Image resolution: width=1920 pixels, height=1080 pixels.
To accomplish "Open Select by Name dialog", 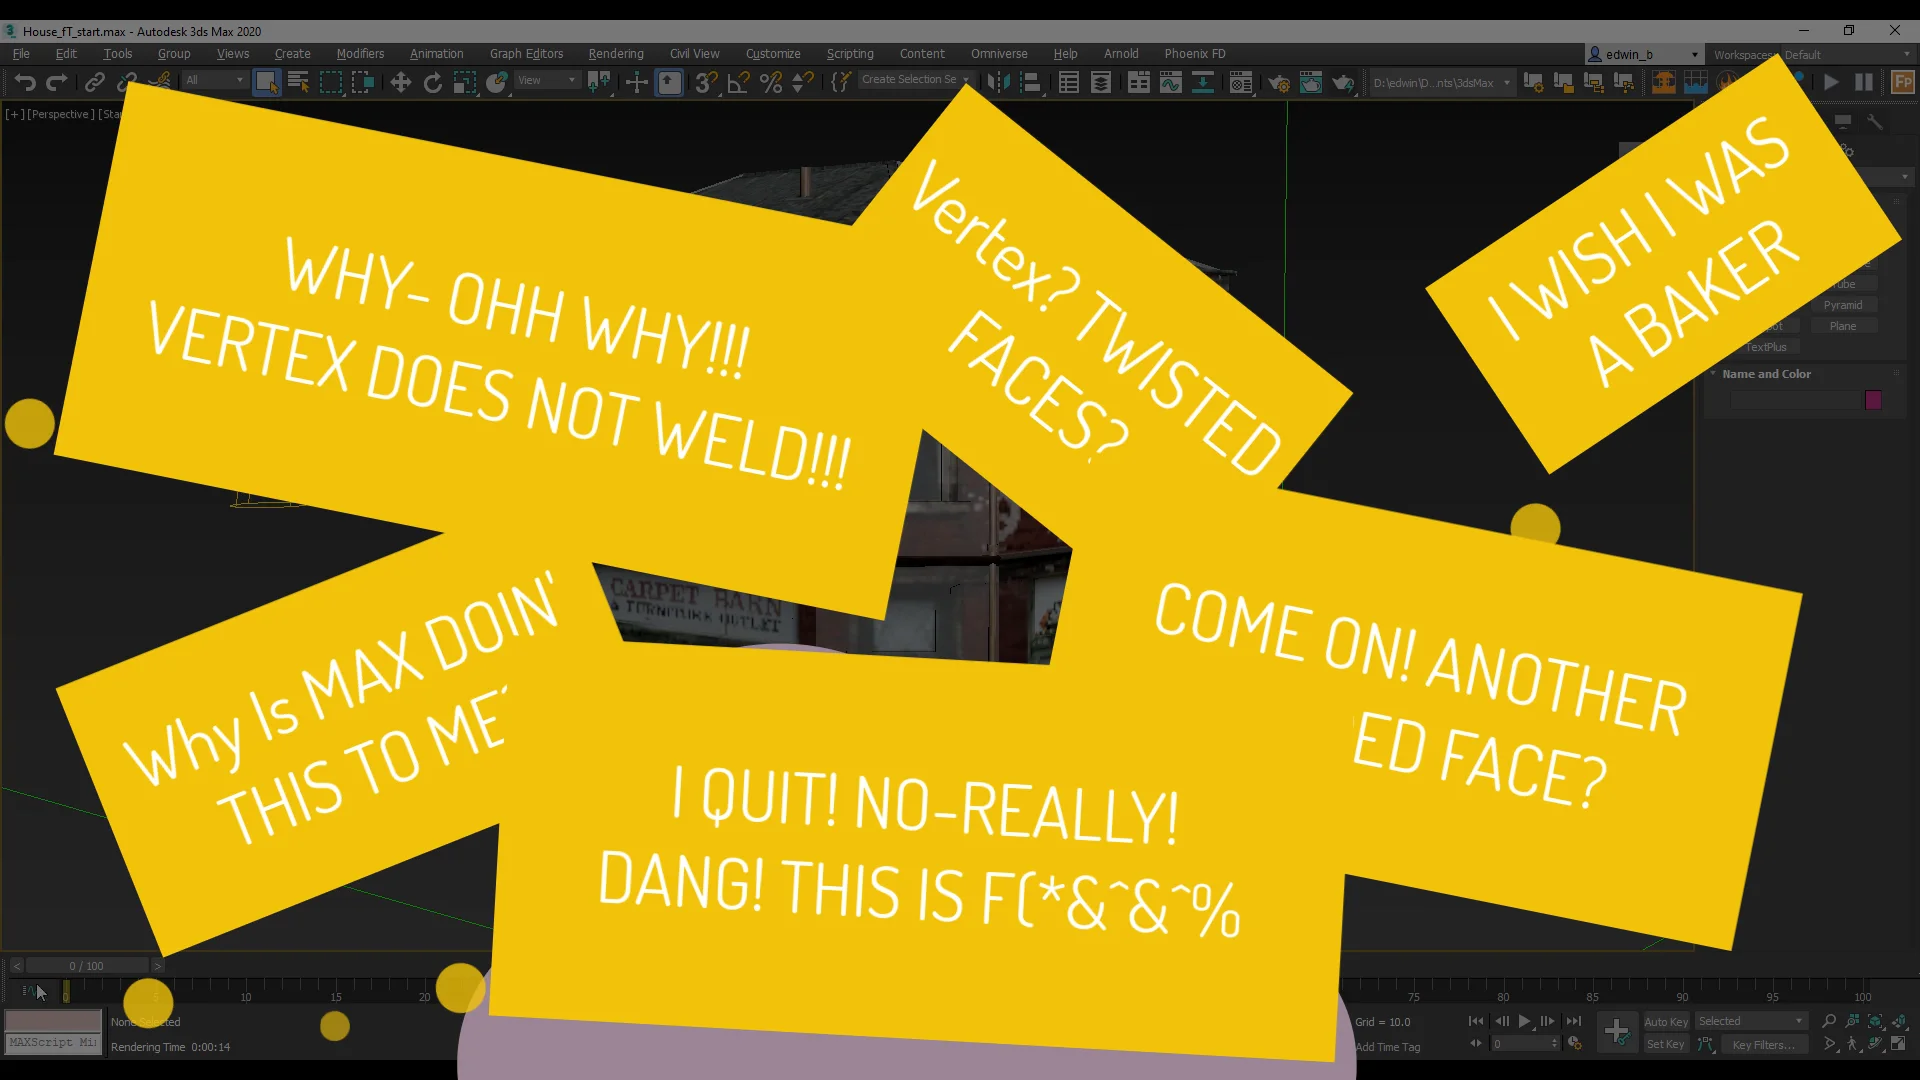I will coord(299,82).
